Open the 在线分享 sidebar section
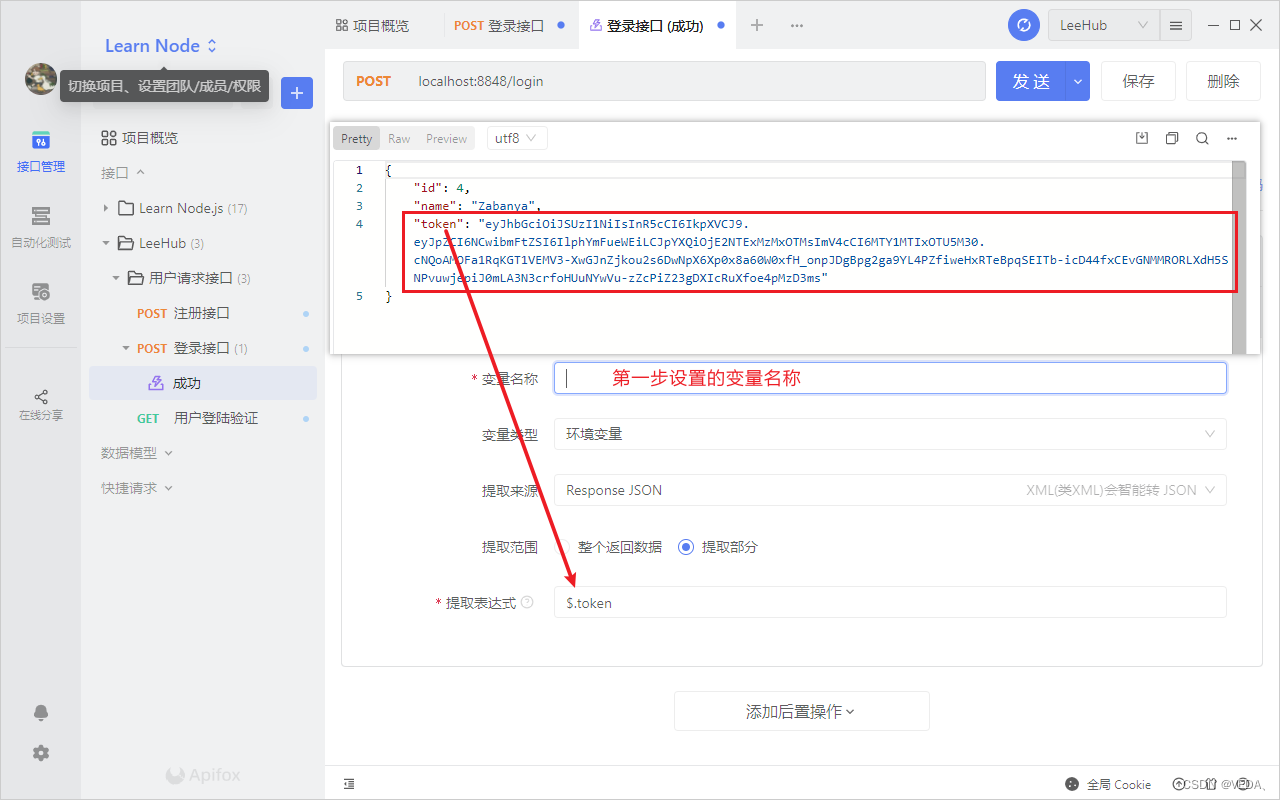 click(40, 404)
